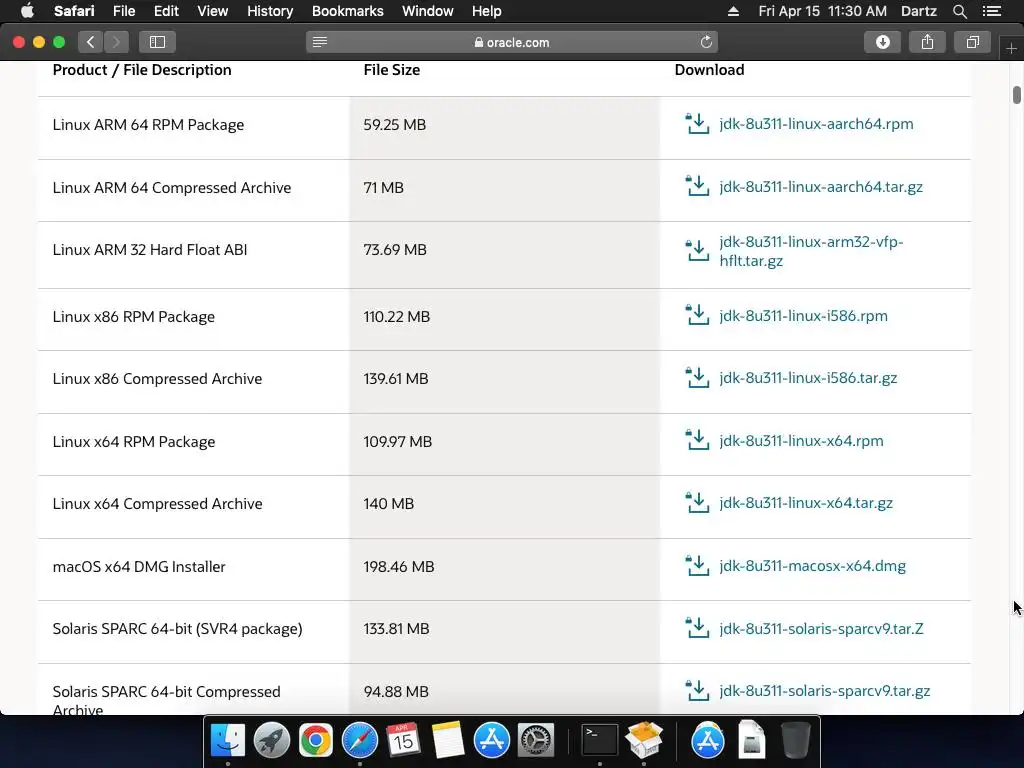Viewport: 1024px width, 768px height.
Task: Click download icon beside jdk-8u311-linux-i586.tar.gz
Action: (697, 377)
